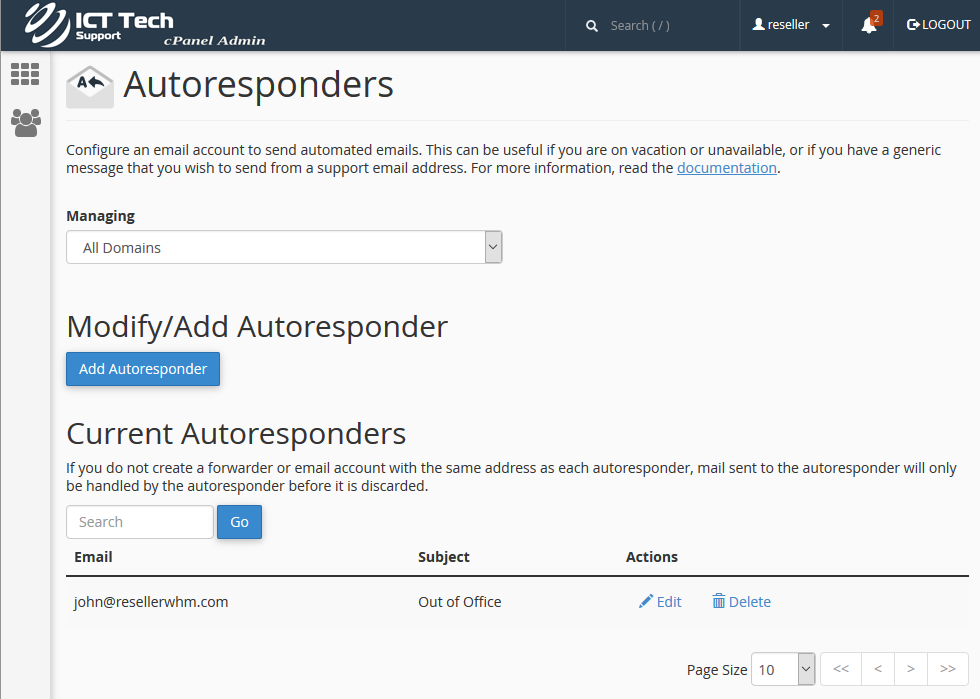
Task: Edit the john@resellerwhm.com autoresponder
Action: pos(660,602)
